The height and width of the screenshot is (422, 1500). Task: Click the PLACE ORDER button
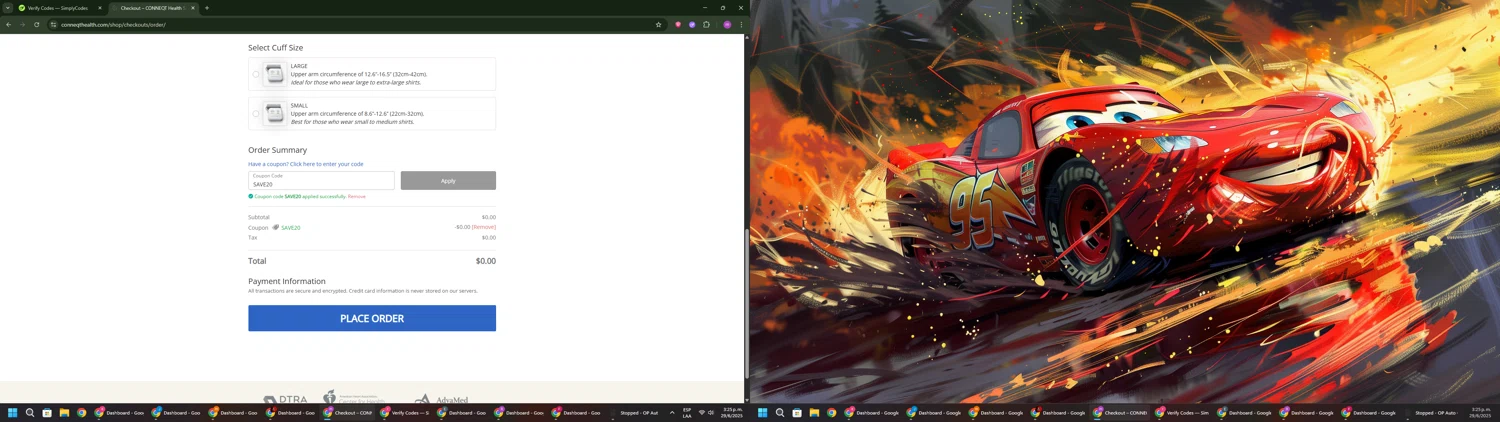click(x=372, y=318)
